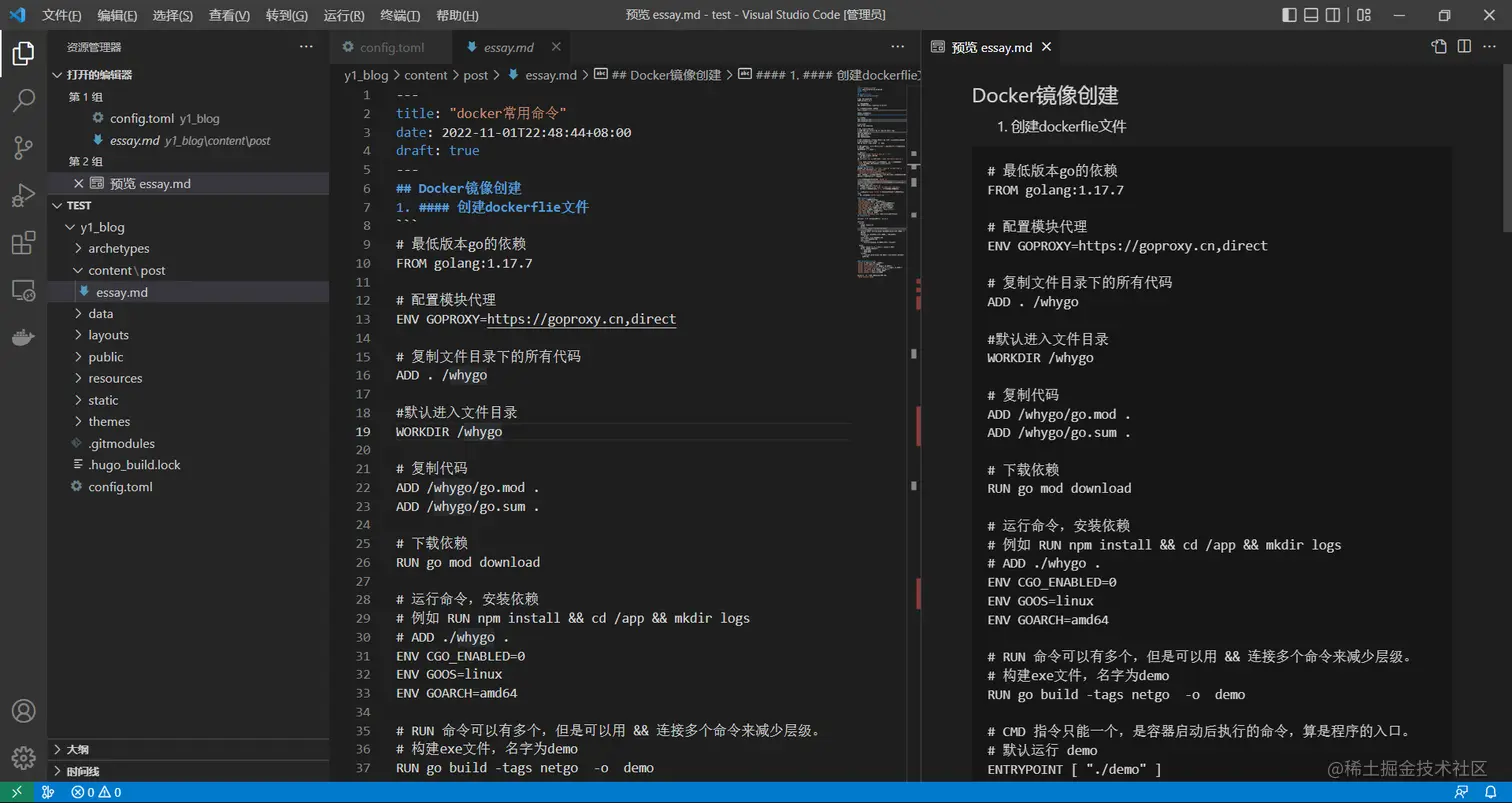Open preview editor More Actions ellipsis
1512x803 pixels.
coord(1490,46)
